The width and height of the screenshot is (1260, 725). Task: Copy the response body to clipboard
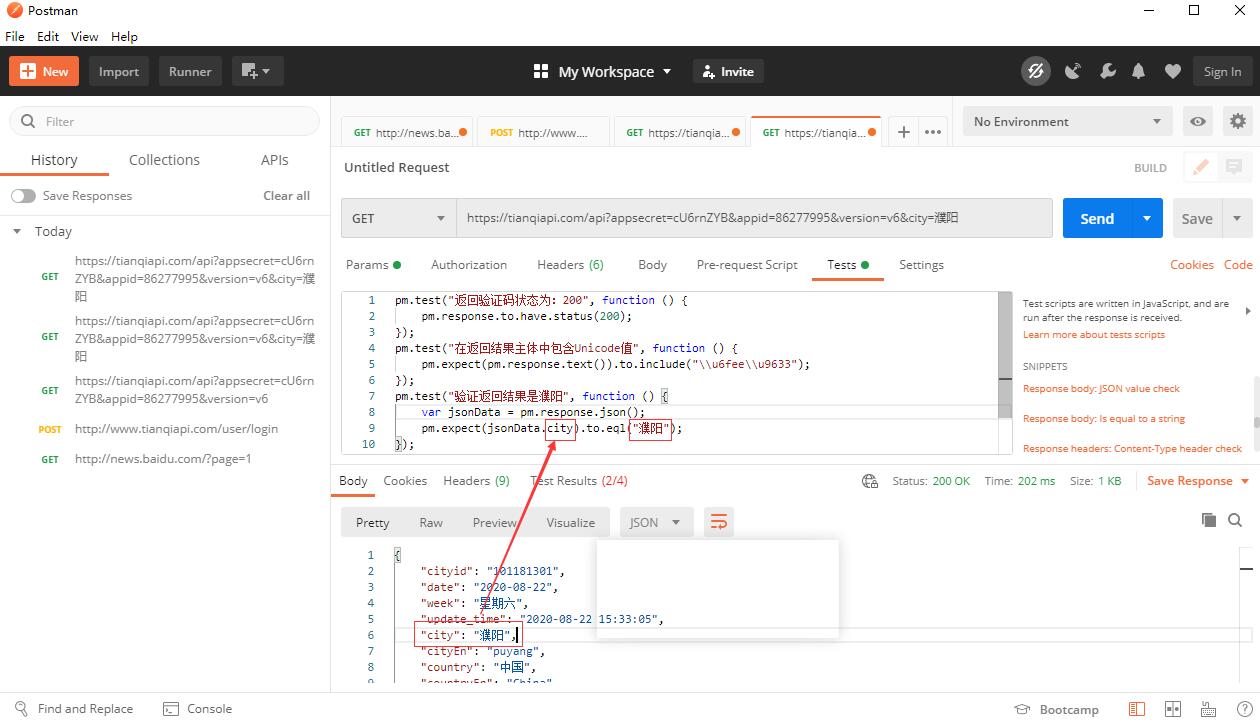click(1209, 520)
